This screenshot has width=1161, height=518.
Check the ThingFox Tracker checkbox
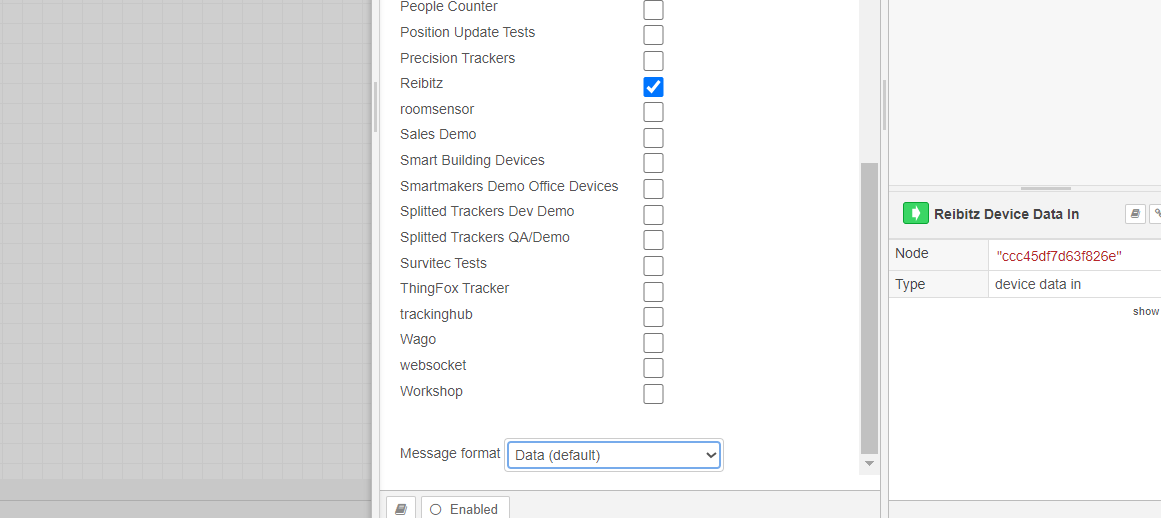tap(653, 291)
